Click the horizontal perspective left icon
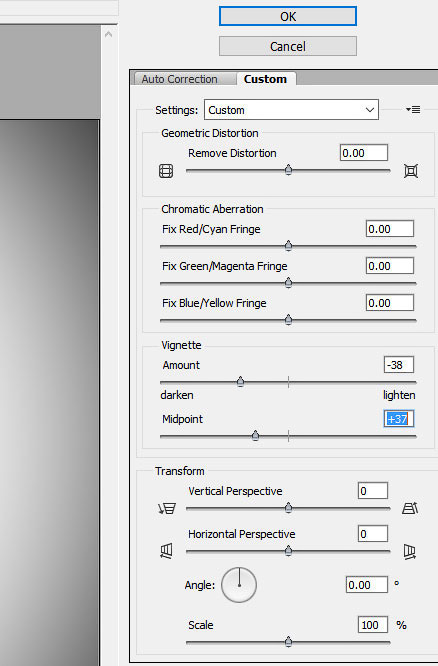 (x=166, y=551)
